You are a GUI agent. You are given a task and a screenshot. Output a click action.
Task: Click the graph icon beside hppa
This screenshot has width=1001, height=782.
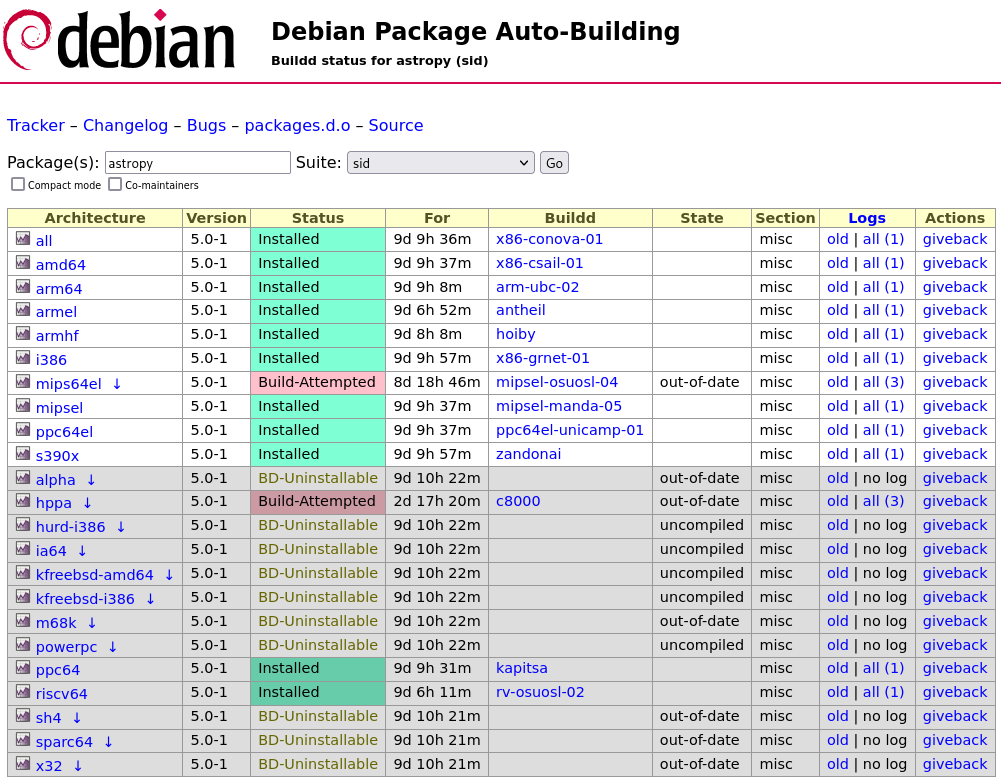coord(23,501)
